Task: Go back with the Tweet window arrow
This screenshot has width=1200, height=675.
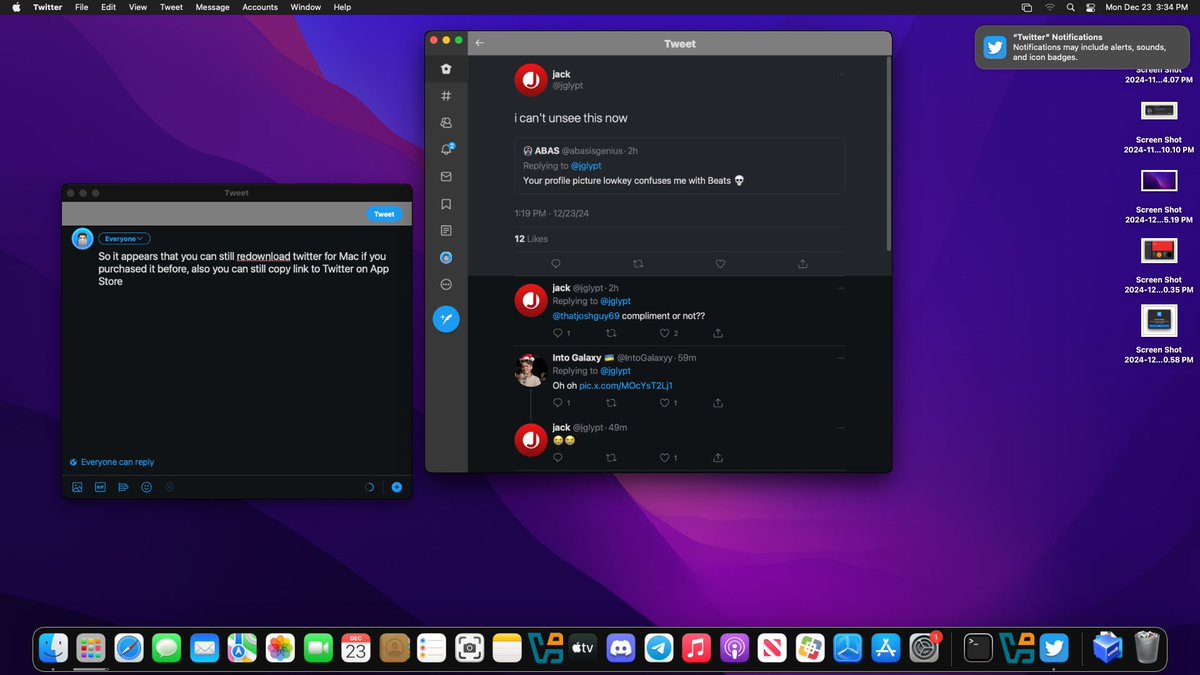Action: click(480, 43)
